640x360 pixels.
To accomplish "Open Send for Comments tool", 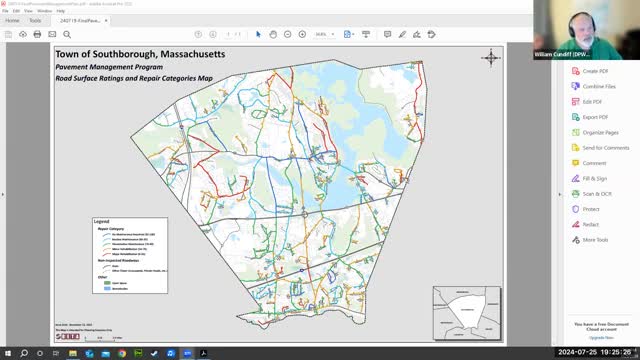I will click(600, 148).
